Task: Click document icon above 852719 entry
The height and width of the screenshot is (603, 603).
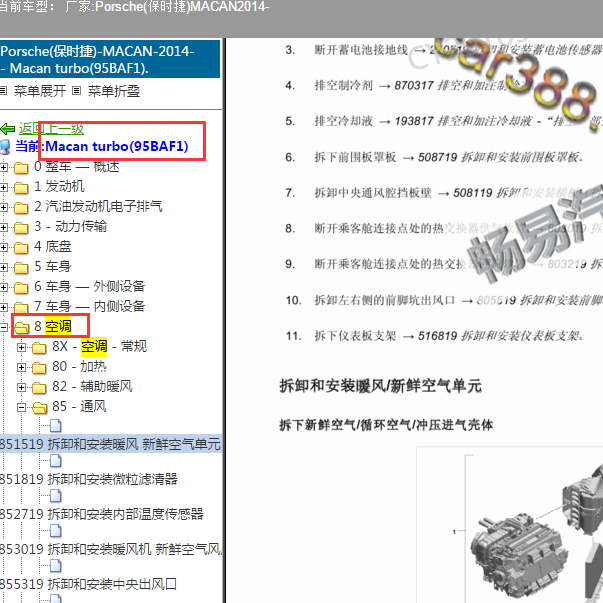Action: point(56,496)
